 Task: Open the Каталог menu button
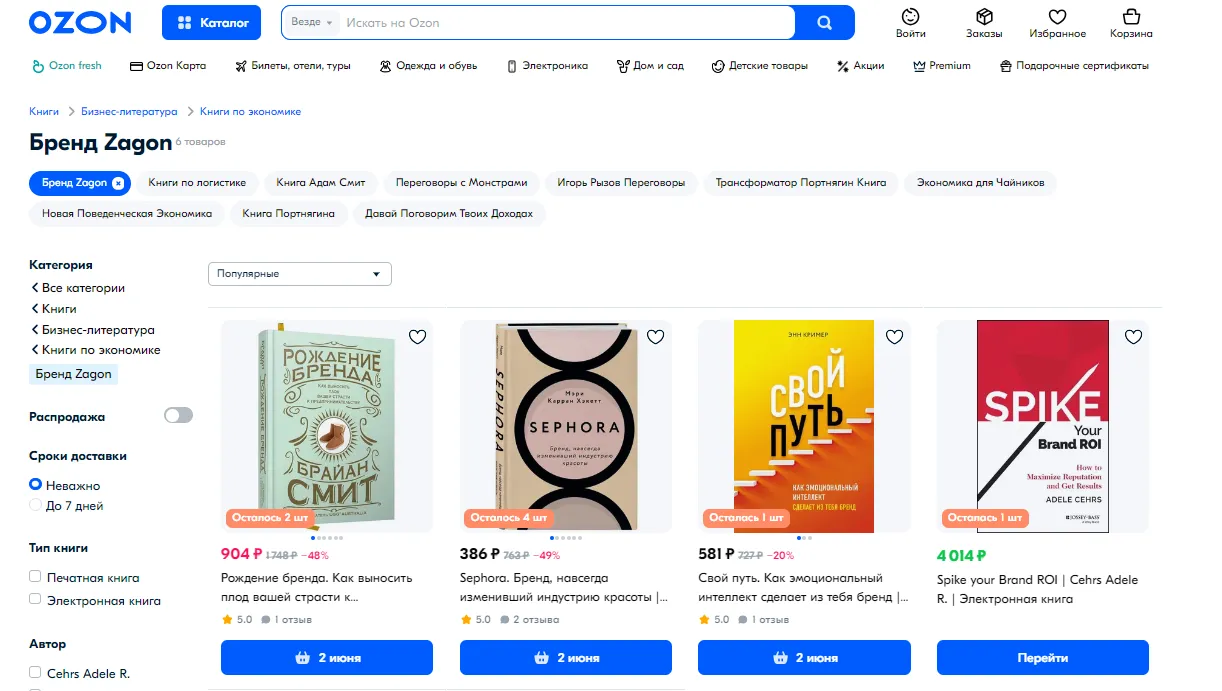(211, 22)
